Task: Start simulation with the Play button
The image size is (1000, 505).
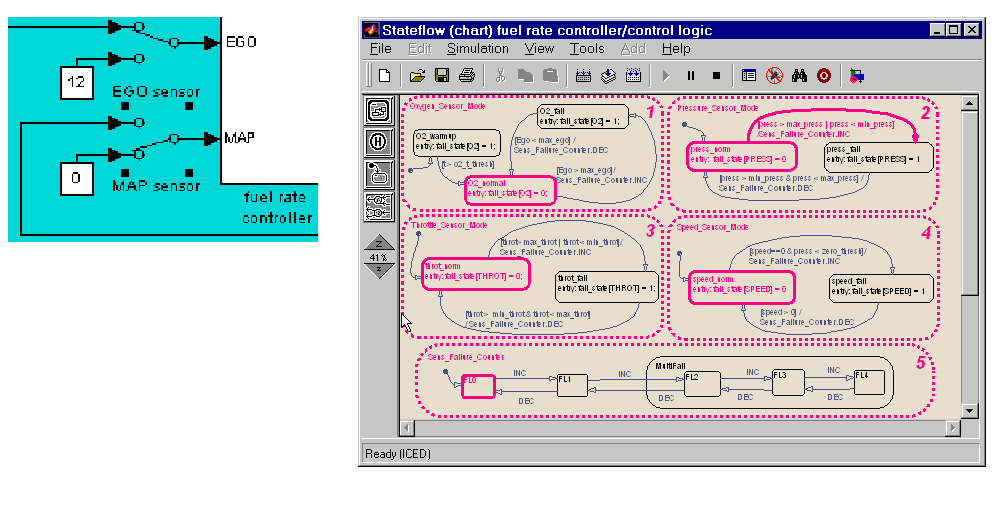Action: tap(666, 76)
